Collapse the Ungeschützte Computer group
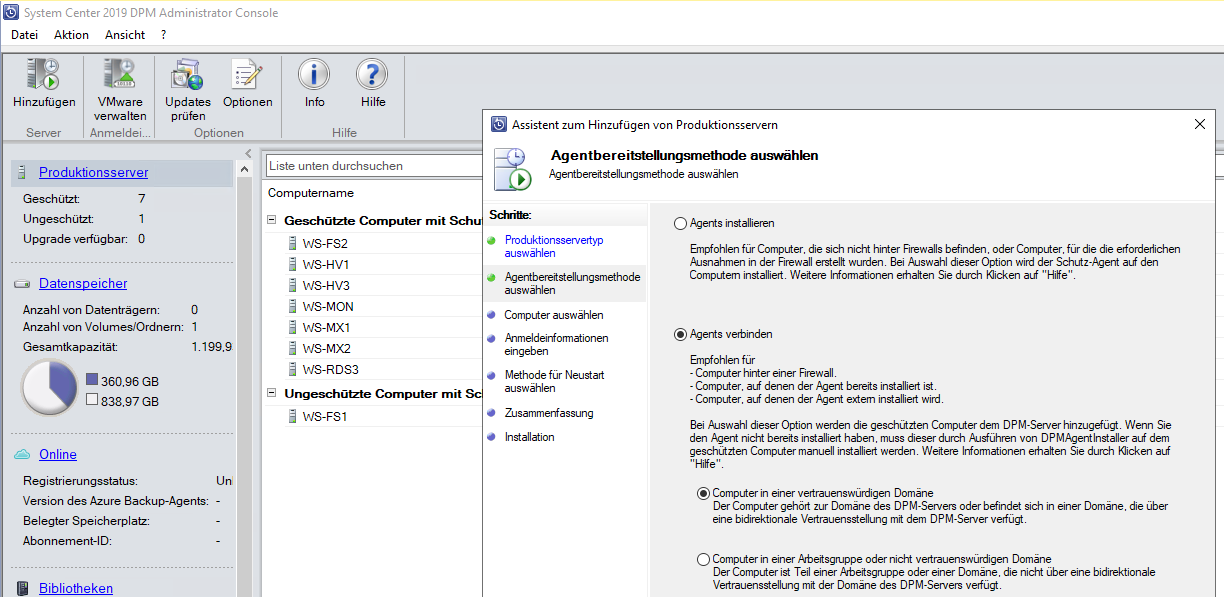 (x=273, y=394)
